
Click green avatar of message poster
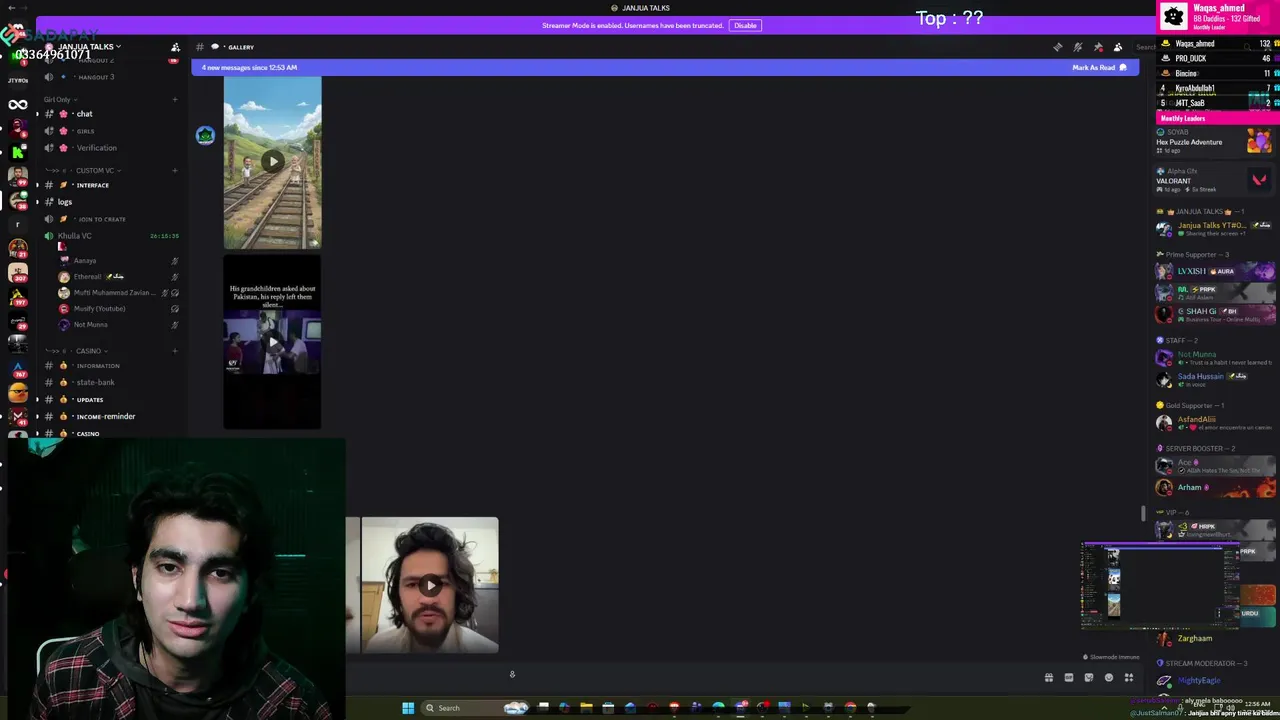205,135
